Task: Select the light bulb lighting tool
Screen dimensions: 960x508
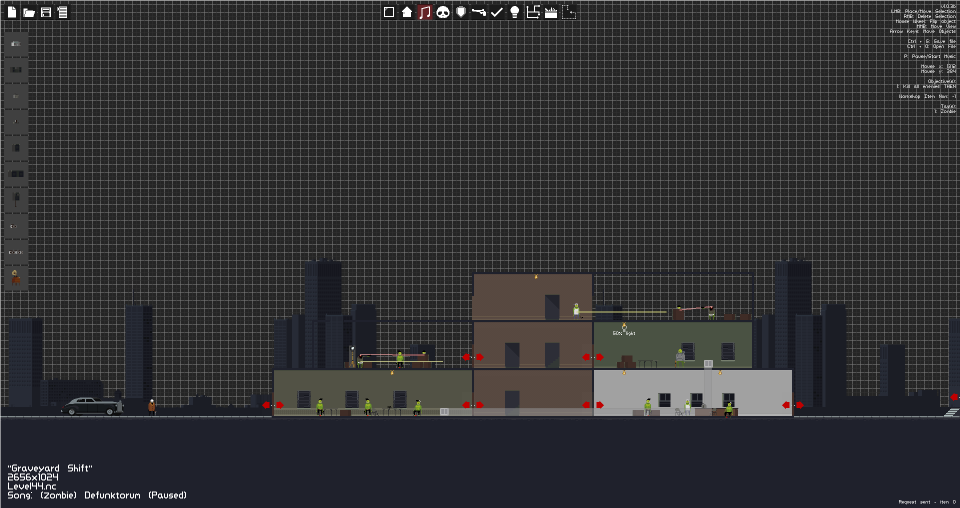Action: (515, 12)
